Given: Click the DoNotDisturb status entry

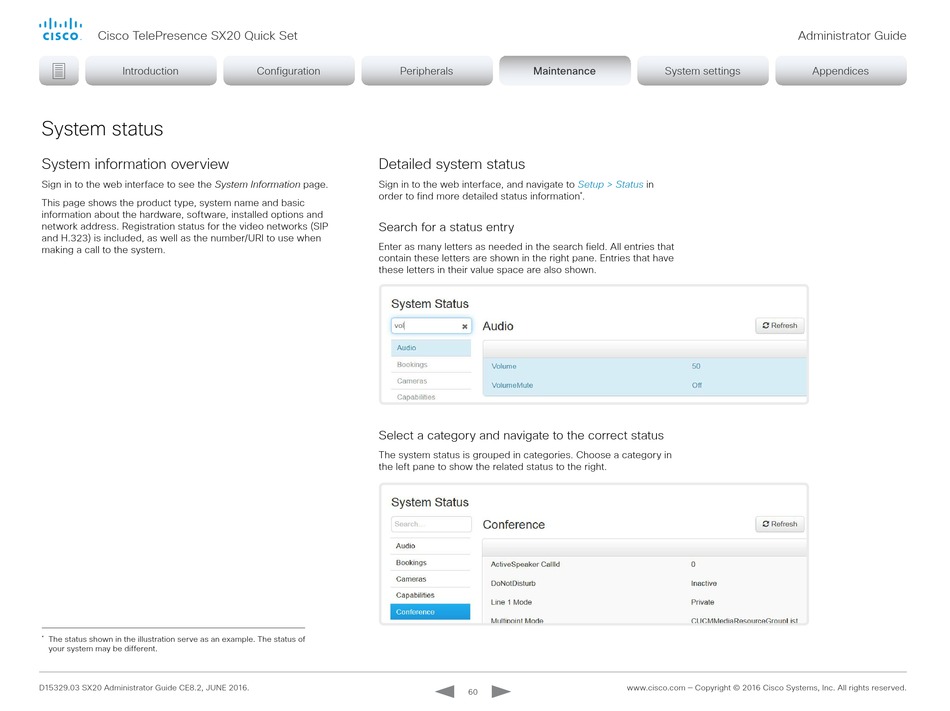Looking at the screenshot, I should [x=513, y=583].
